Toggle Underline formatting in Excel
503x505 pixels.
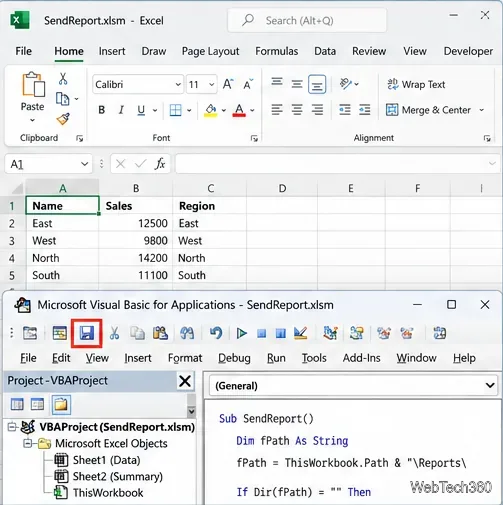(x=141, y=110)
